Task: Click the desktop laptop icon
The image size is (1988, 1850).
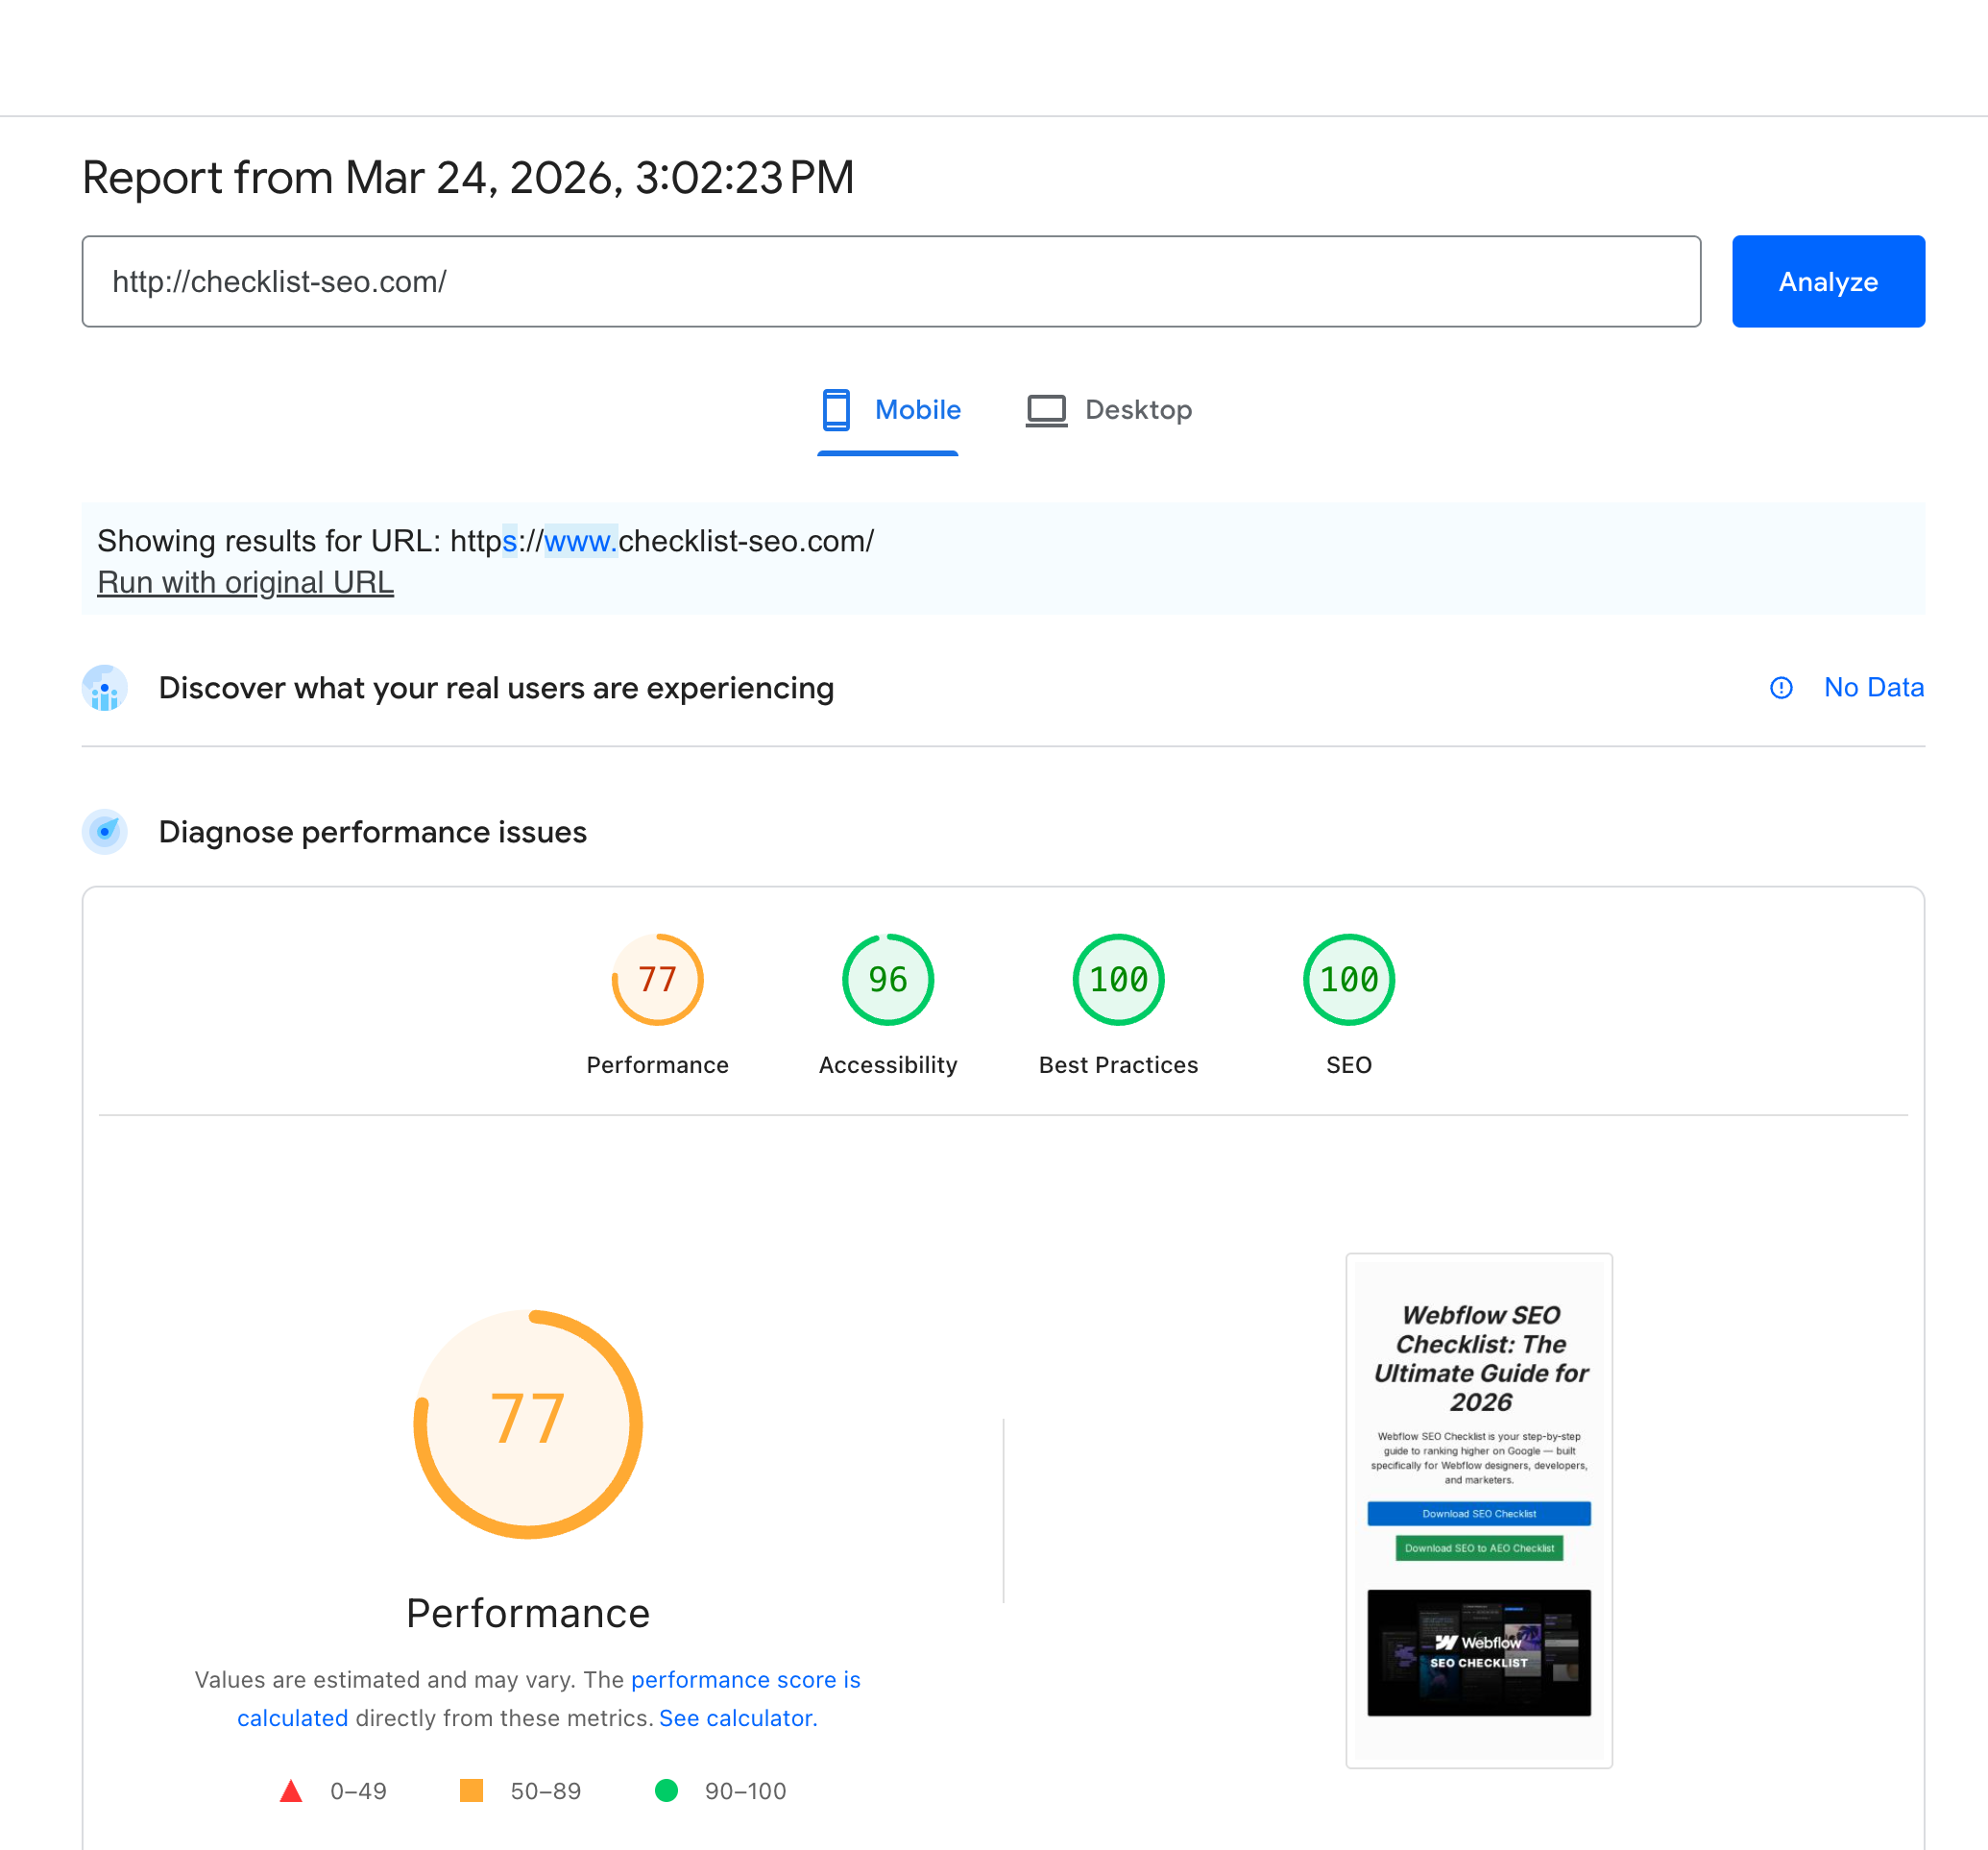Action: [1046, 410]
